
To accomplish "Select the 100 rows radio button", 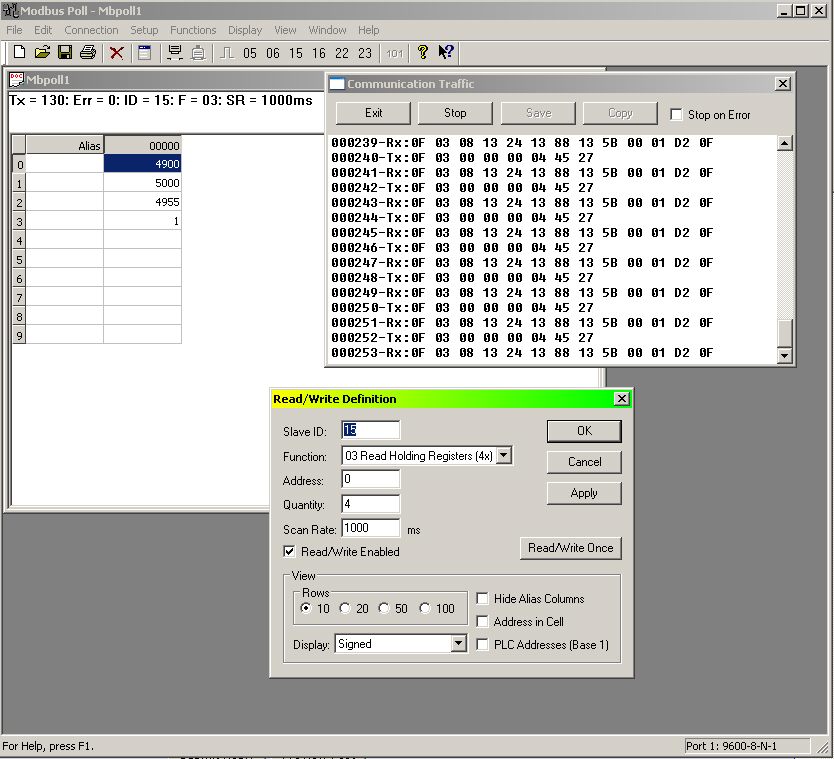I will click(424, 607).
